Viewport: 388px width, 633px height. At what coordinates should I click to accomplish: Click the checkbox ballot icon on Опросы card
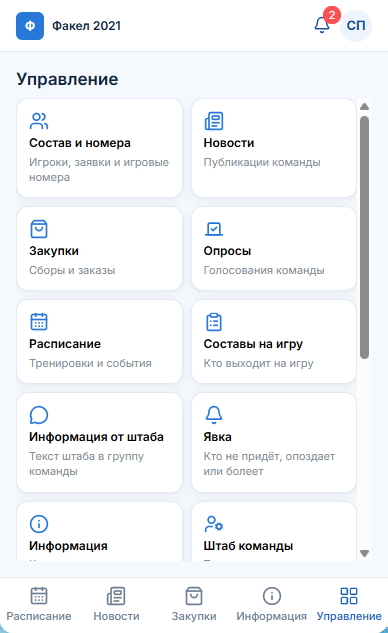pos(214,229)
